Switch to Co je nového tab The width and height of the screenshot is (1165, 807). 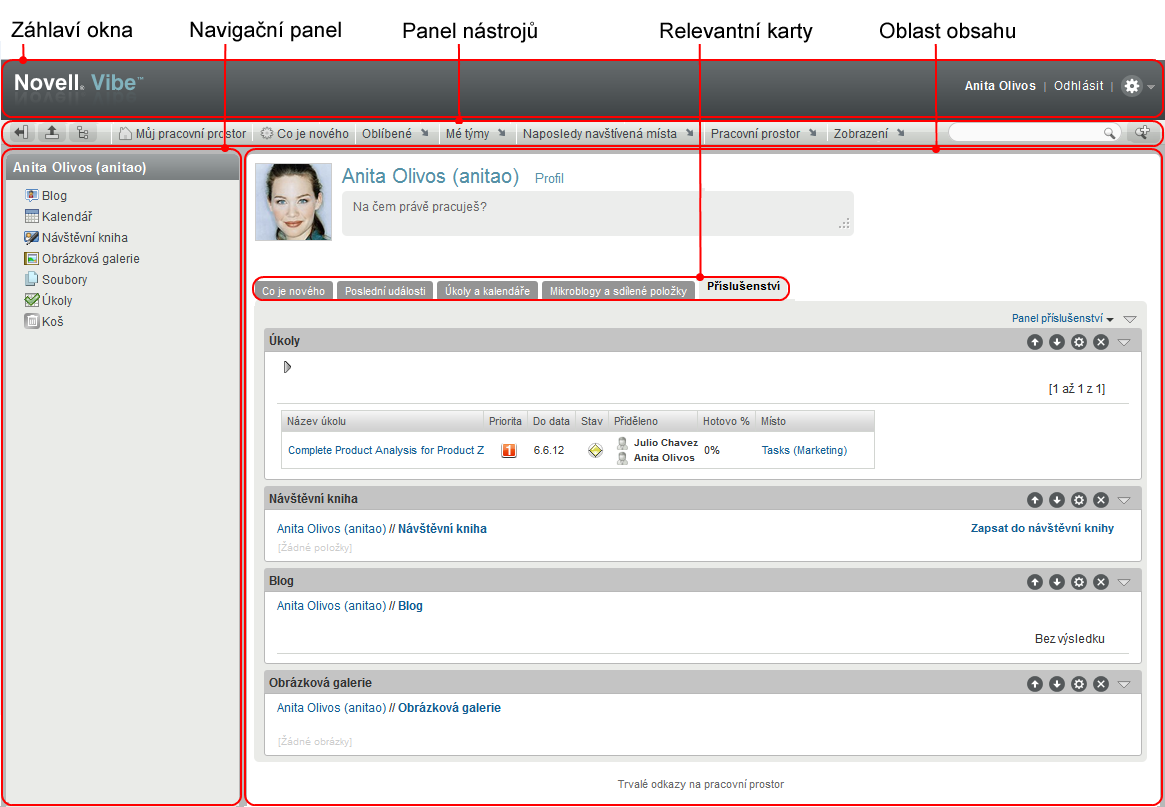tap(293, 291)
